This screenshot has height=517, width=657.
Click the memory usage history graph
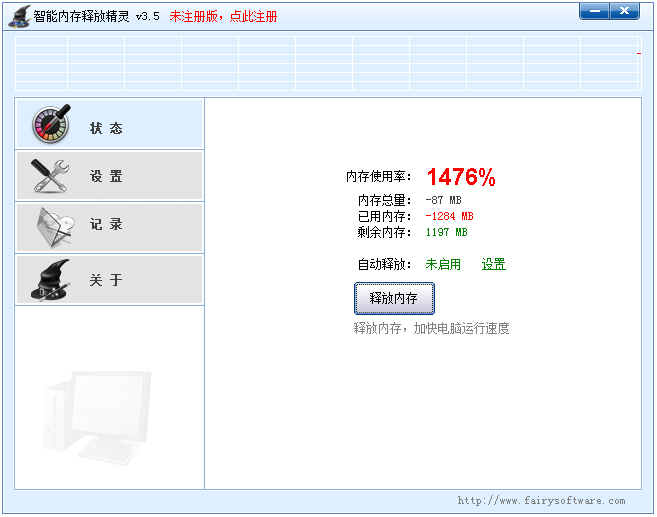pos(328,63)
